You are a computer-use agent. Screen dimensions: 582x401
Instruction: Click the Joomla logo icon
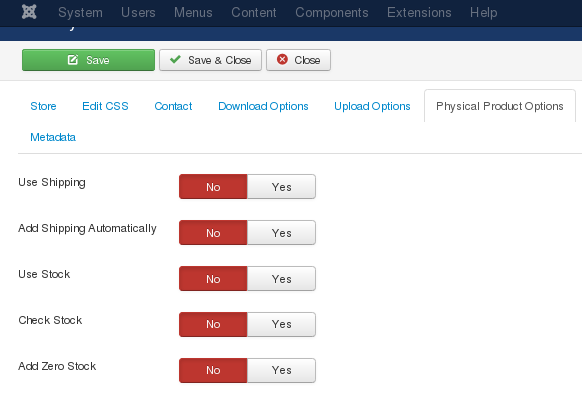click(x=29, y=12)
